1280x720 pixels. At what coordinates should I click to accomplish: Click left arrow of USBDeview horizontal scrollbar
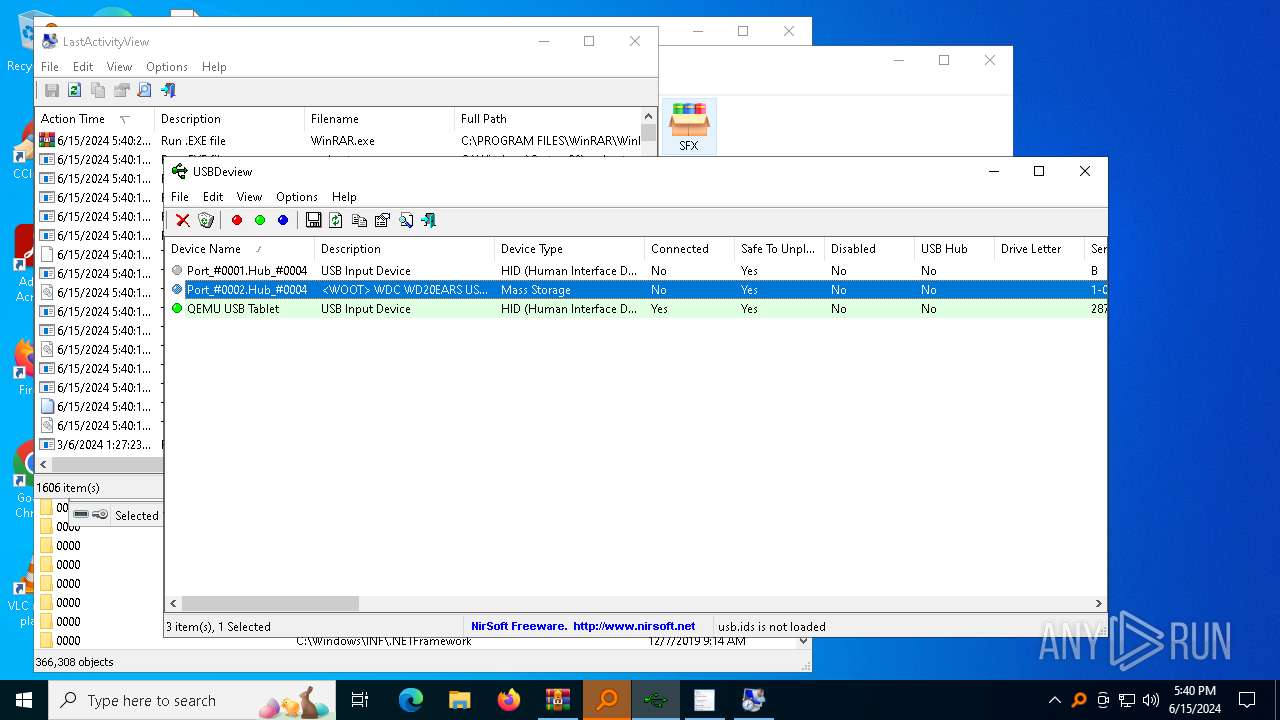tap(174, 604)
